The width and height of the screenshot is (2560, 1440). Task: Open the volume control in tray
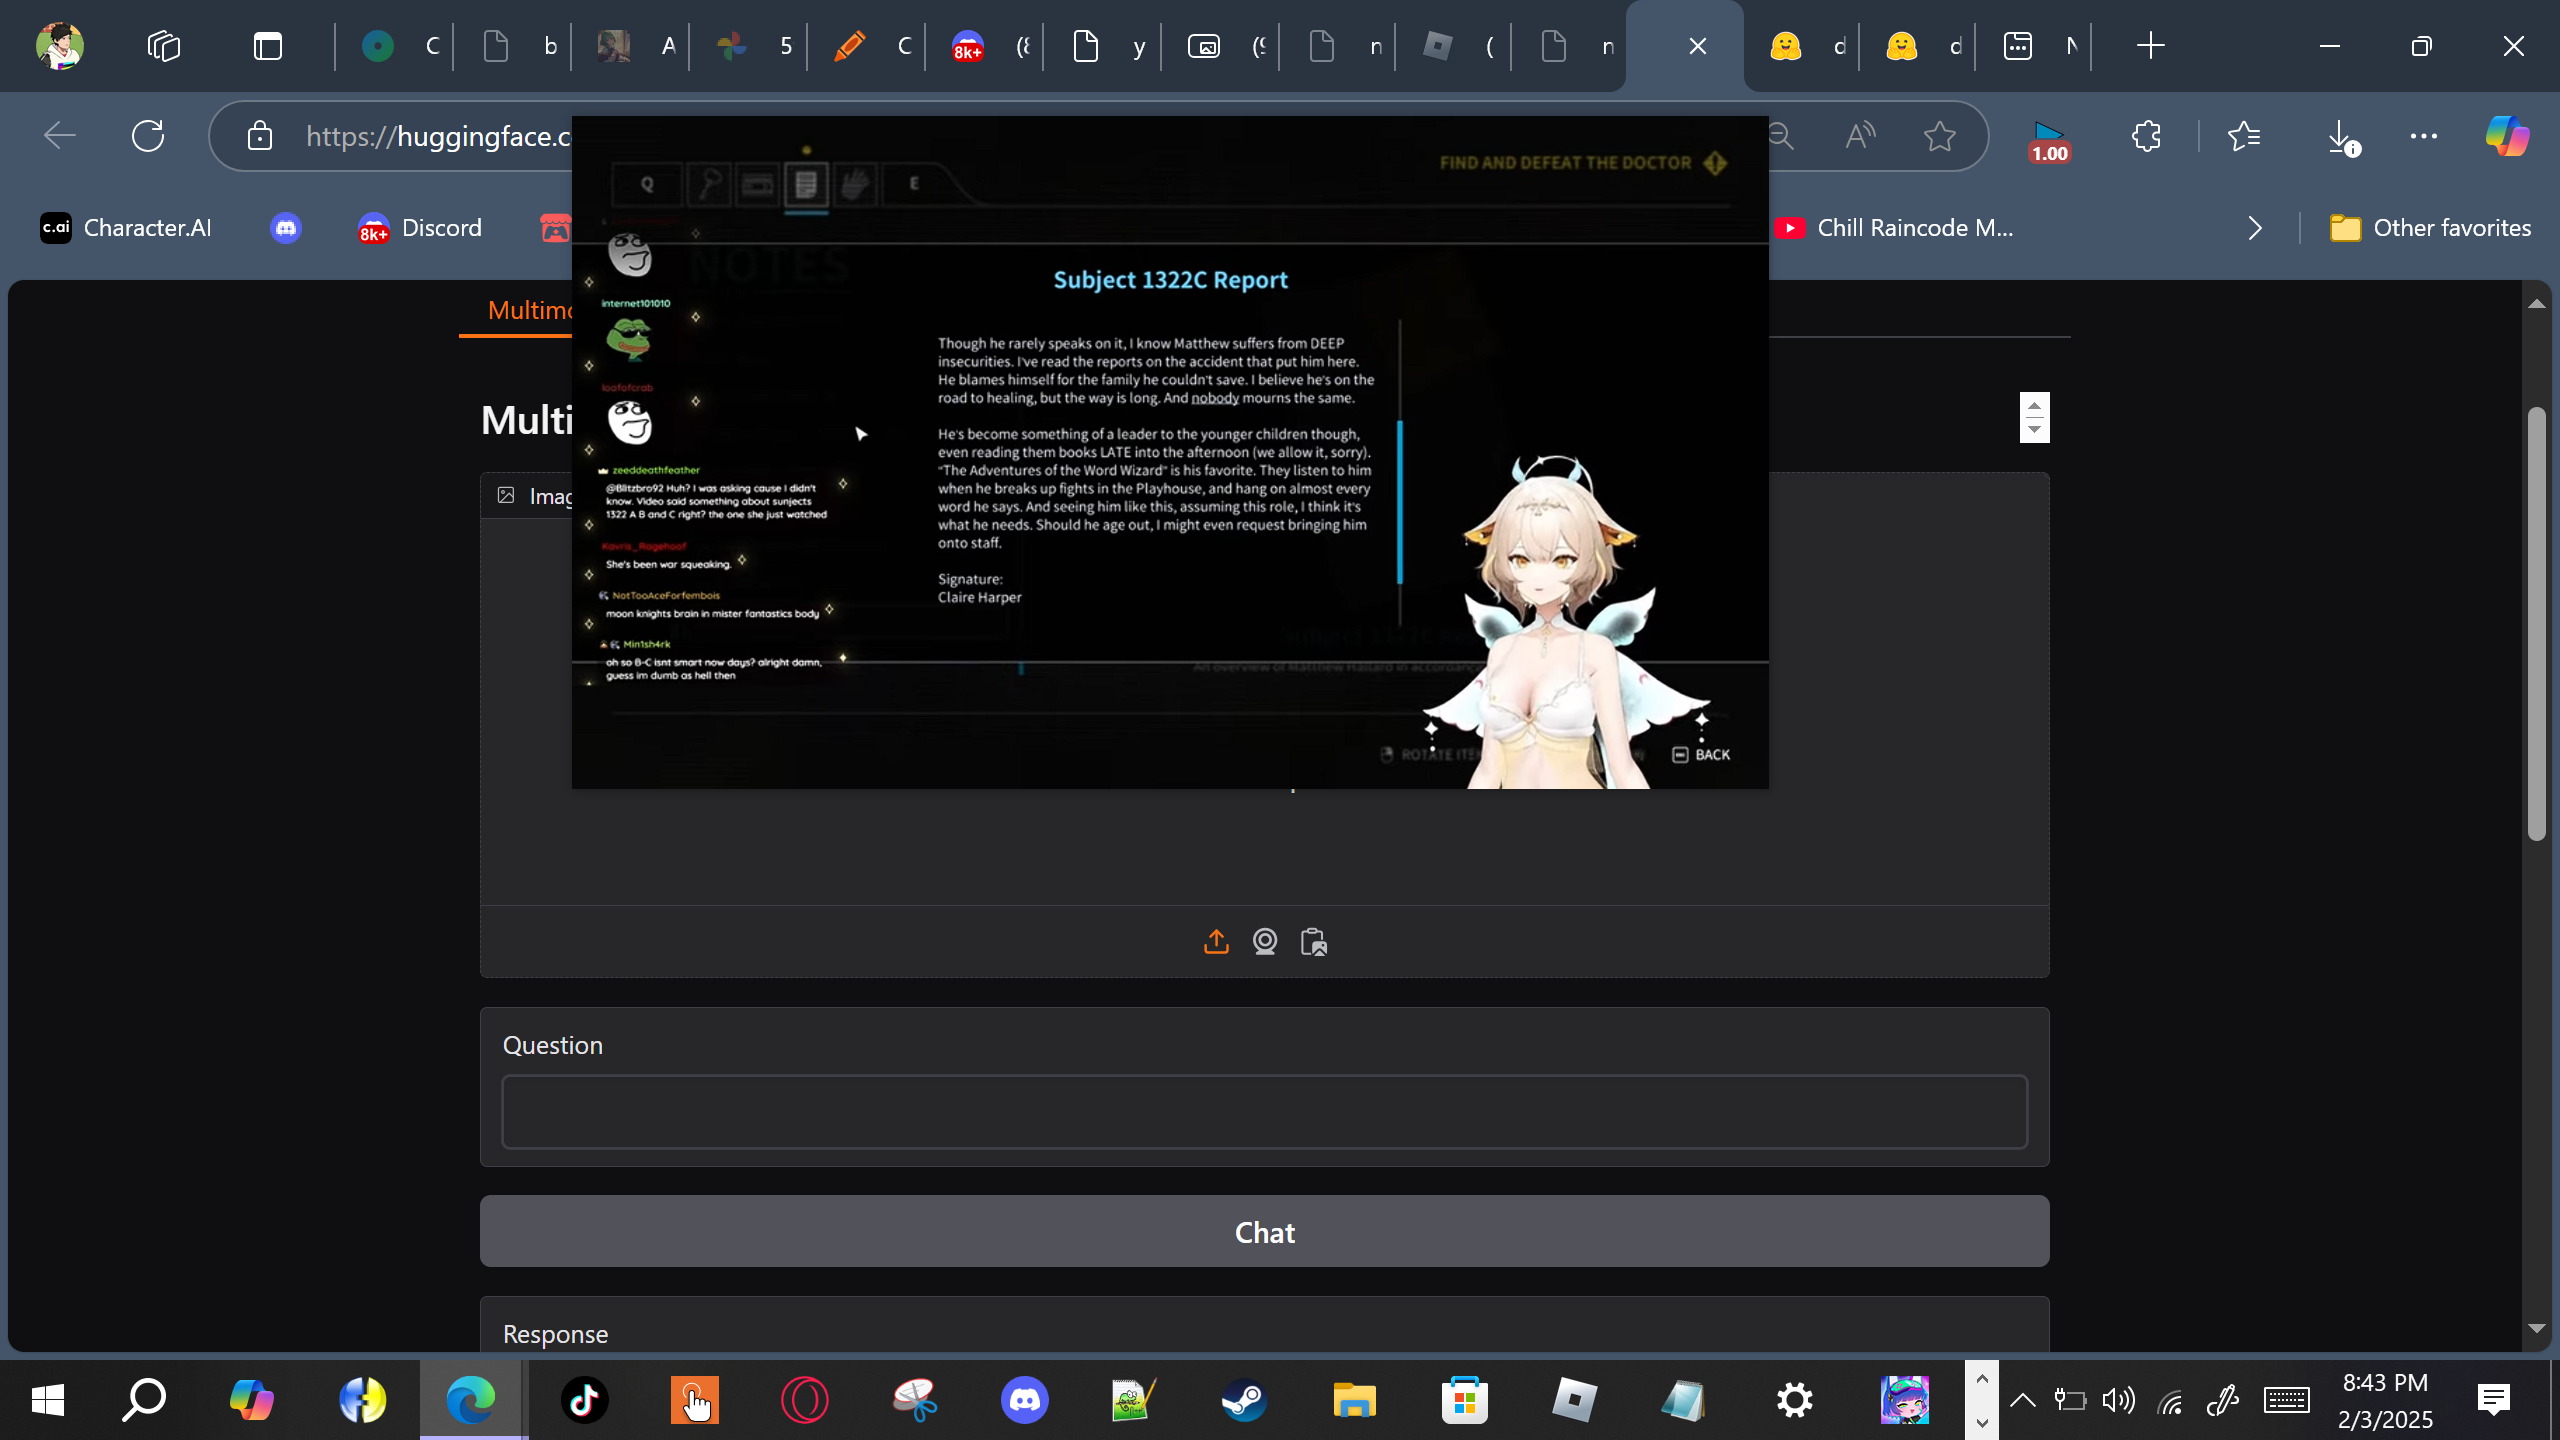pos(2118,1400)
